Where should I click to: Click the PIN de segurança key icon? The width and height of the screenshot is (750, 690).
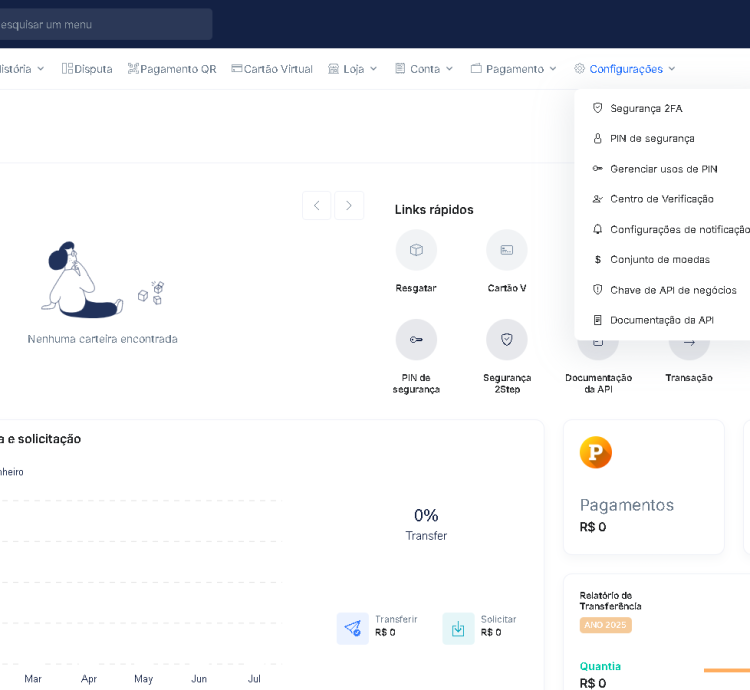tap(416, 340)
